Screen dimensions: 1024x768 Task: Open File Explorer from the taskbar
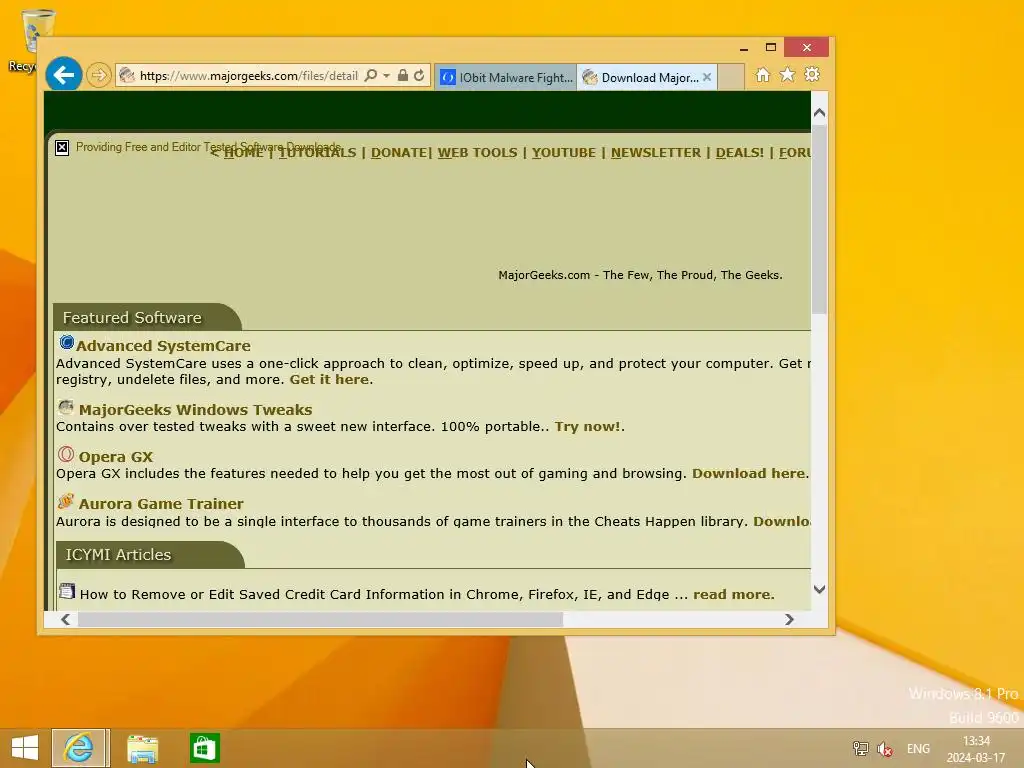point(142,748)
